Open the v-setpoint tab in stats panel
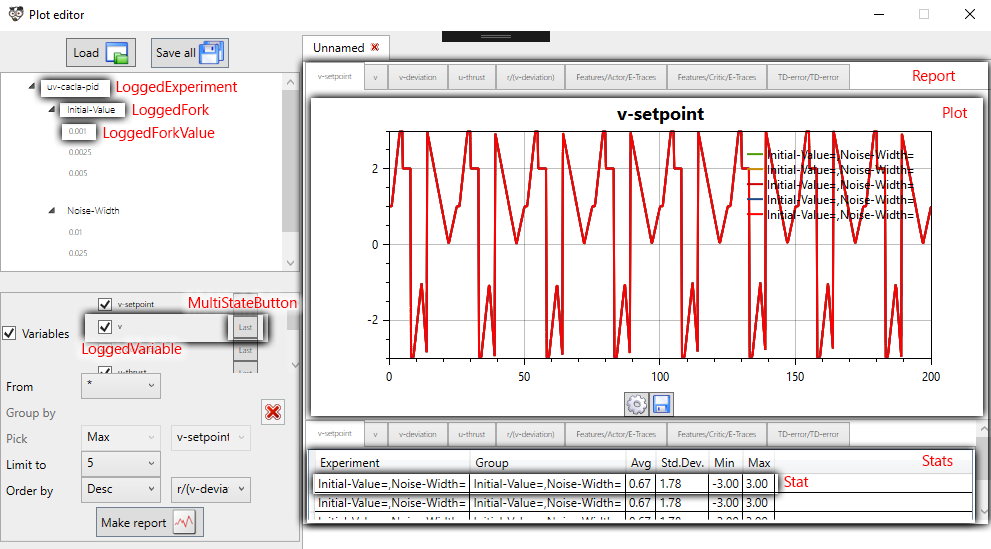Screen dimensions: 991x549 point(335,433)
